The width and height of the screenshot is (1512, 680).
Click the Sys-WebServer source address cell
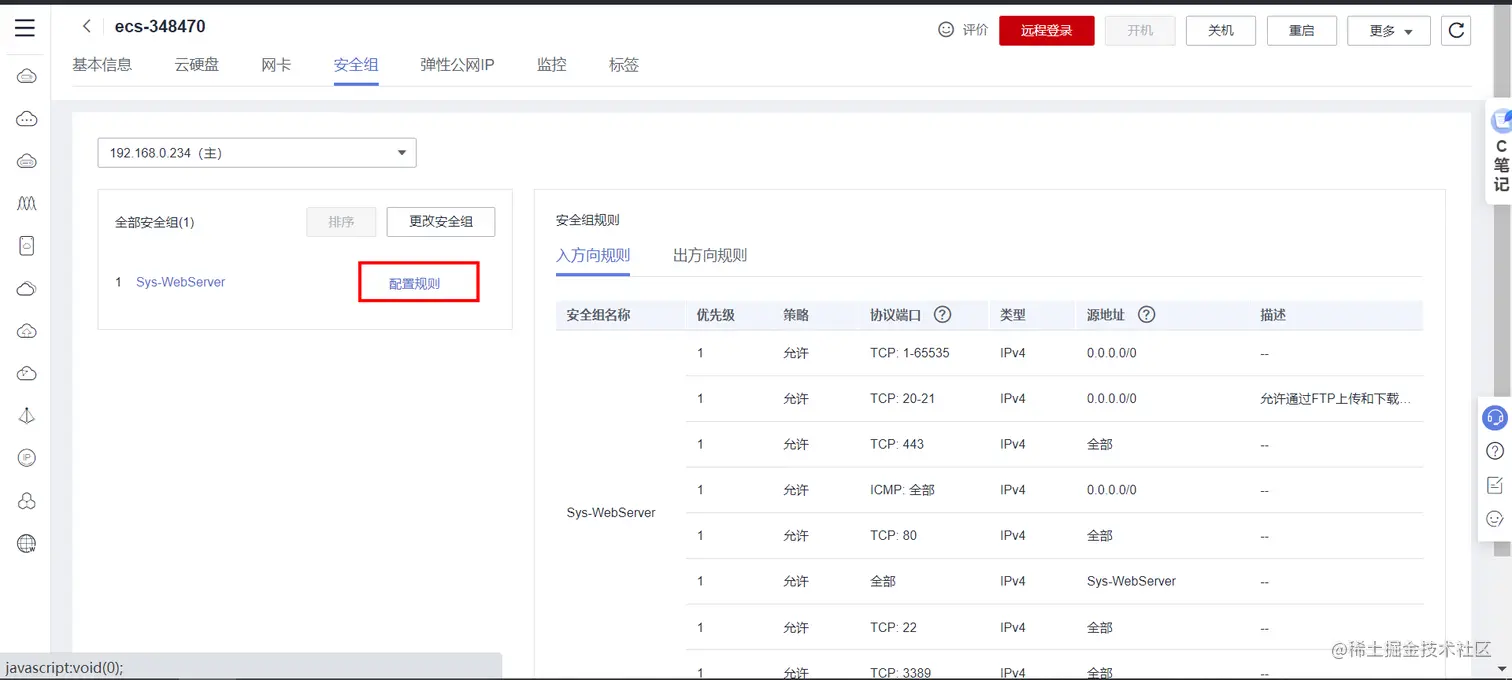1131,581
